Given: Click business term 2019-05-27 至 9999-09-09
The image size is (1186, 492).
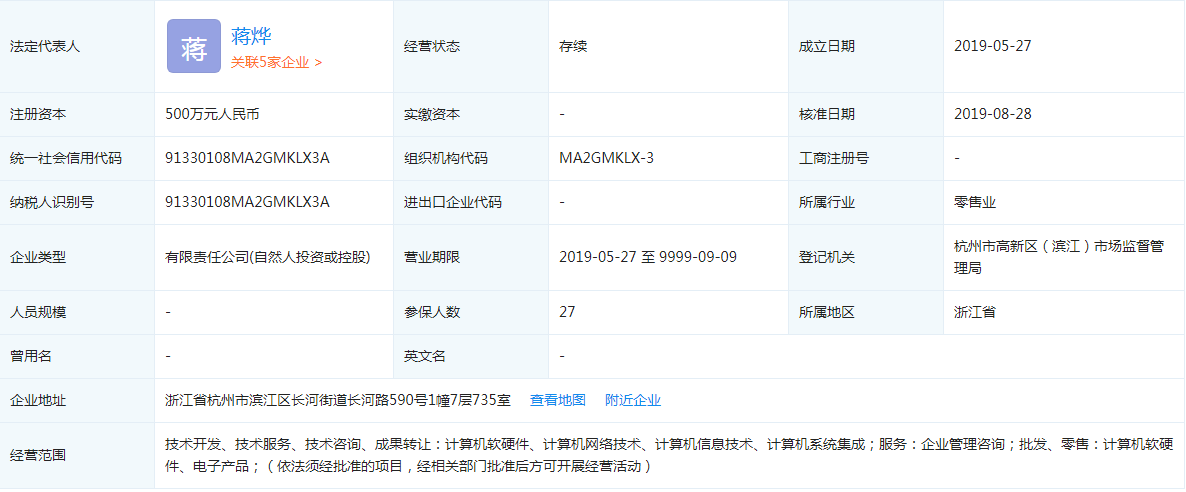Looking at the screenshot, I should [x=647, y=257].
